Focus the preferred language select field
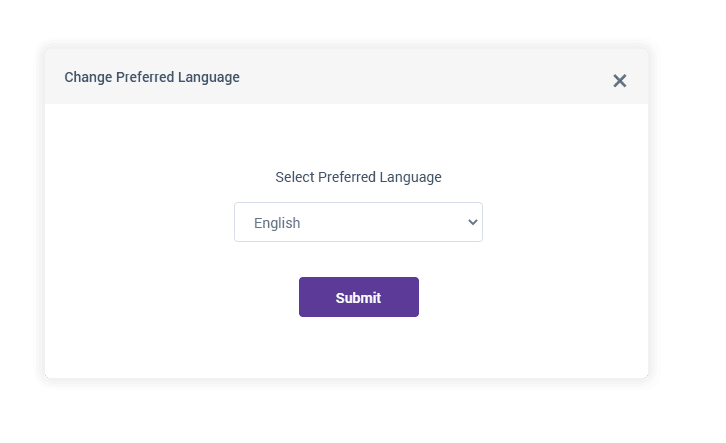This screenshot has width=726, height=443. (x=358, y=222)
